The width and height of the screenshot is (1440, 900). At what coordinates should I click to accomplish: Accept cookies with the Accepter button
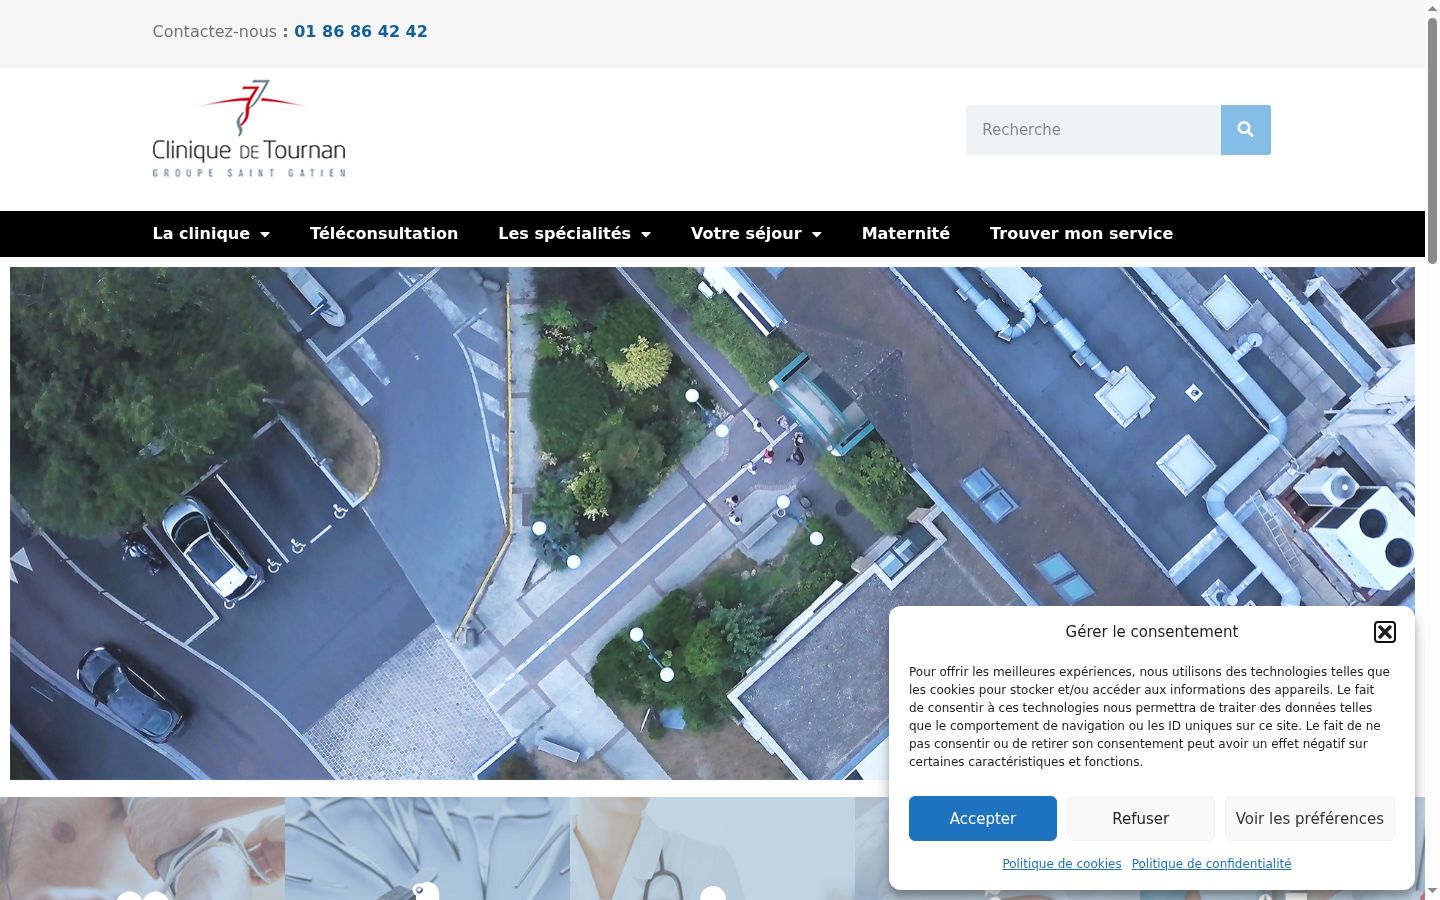point(982,818)
